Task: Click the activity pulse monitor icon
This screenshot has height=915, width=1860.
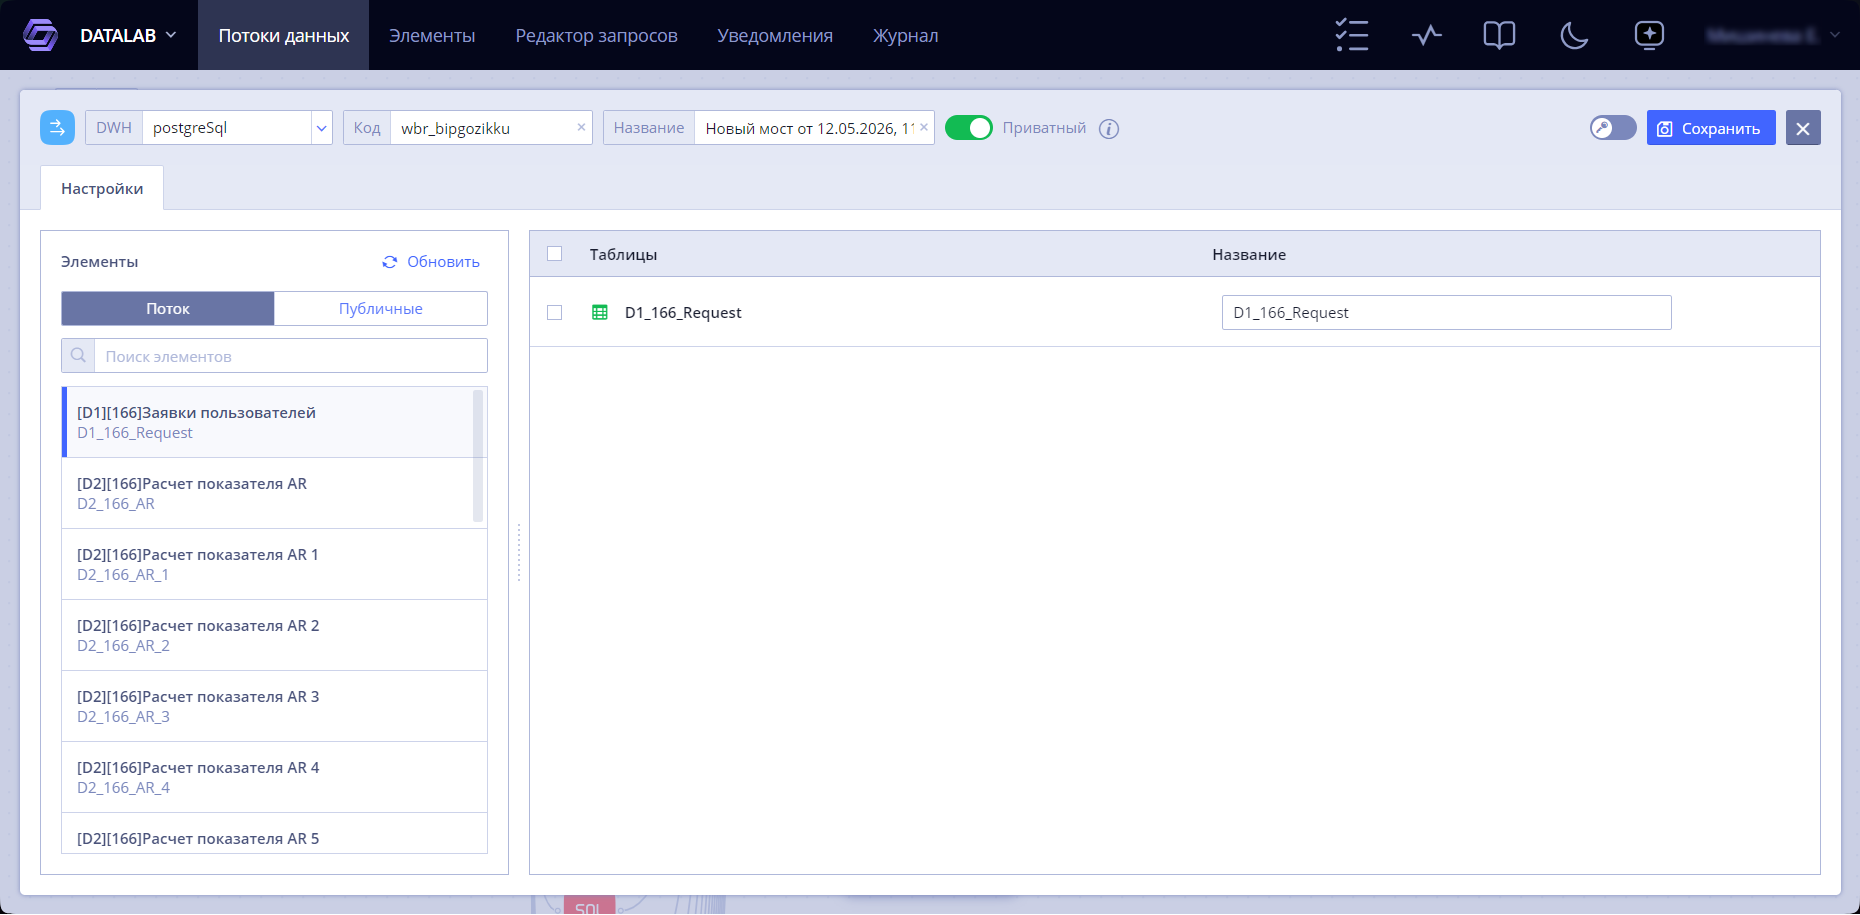Action: 1427,35
